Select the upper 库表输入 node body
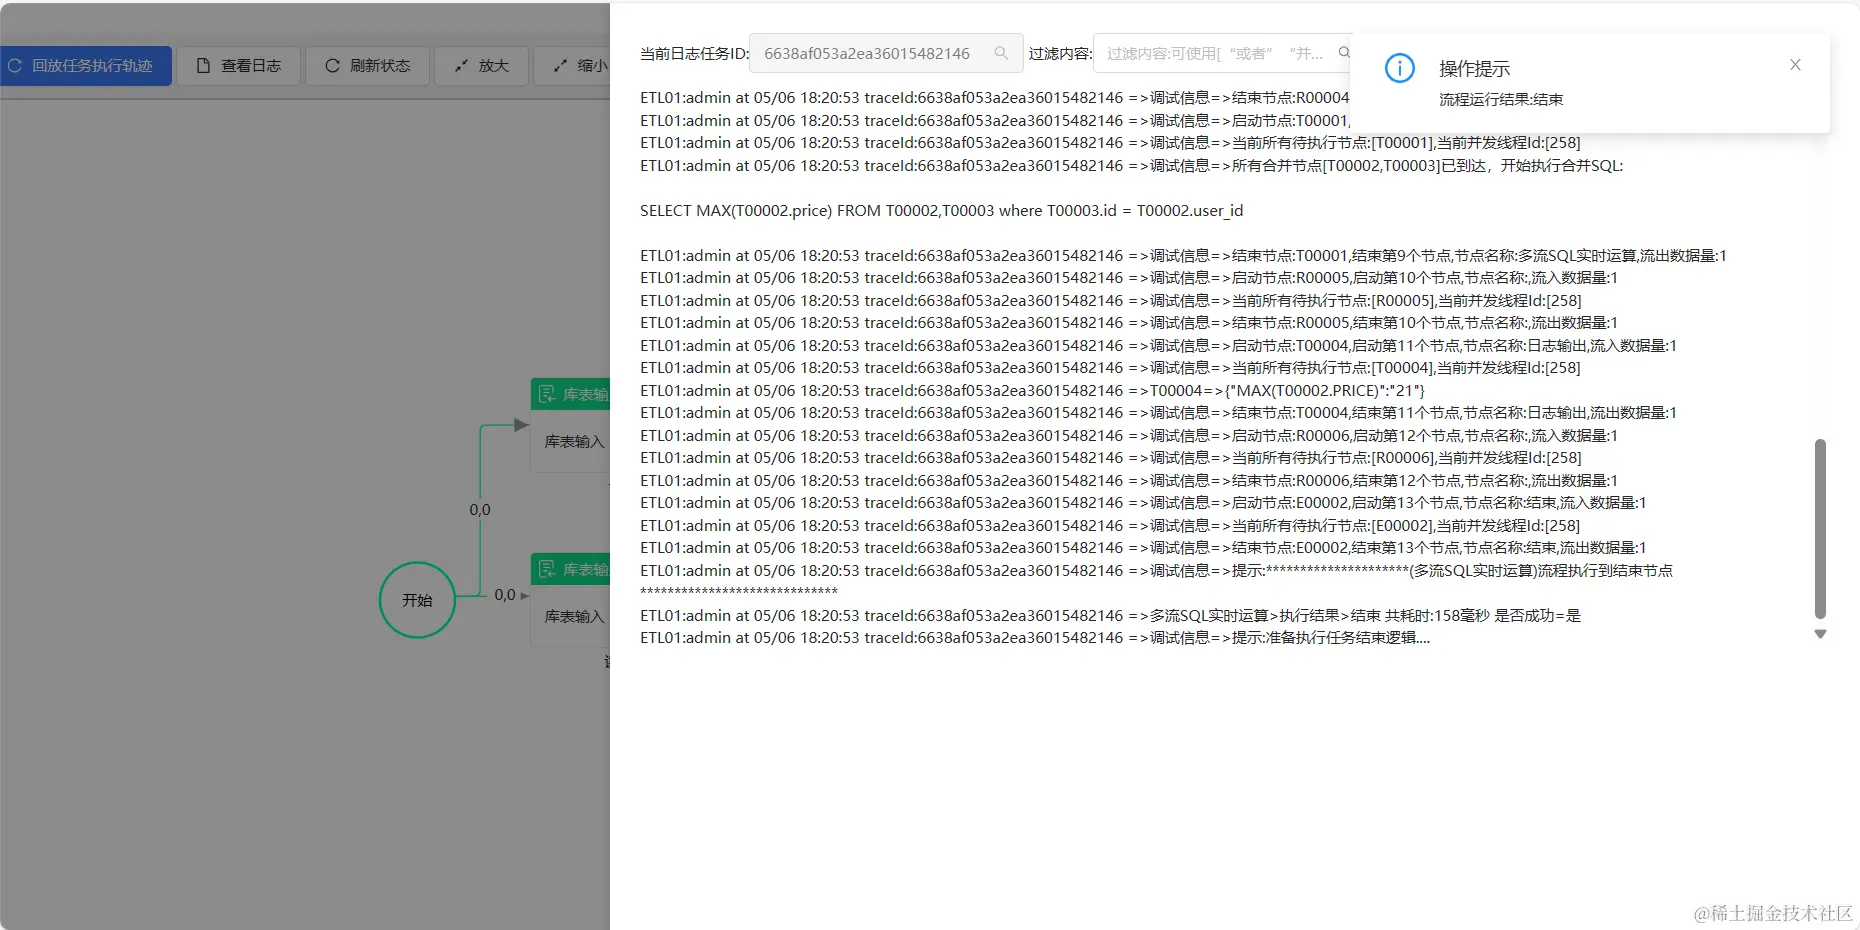 pyautogui.click(x=570, y=441)
